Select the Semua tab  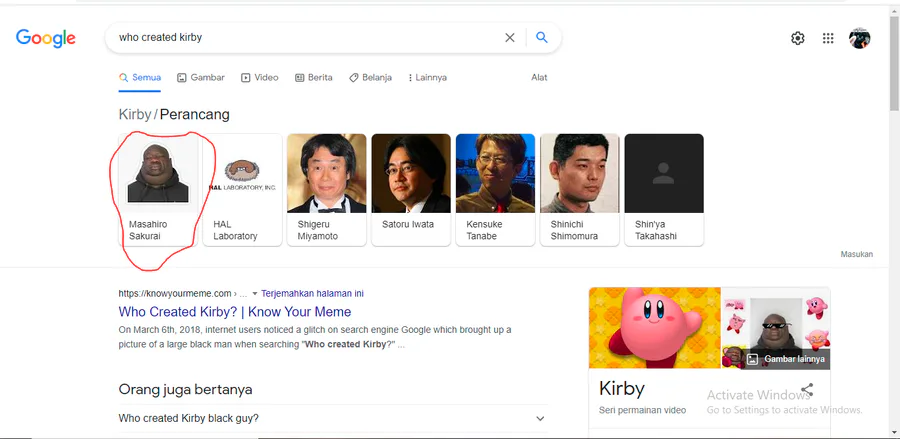tap(140, 77)
